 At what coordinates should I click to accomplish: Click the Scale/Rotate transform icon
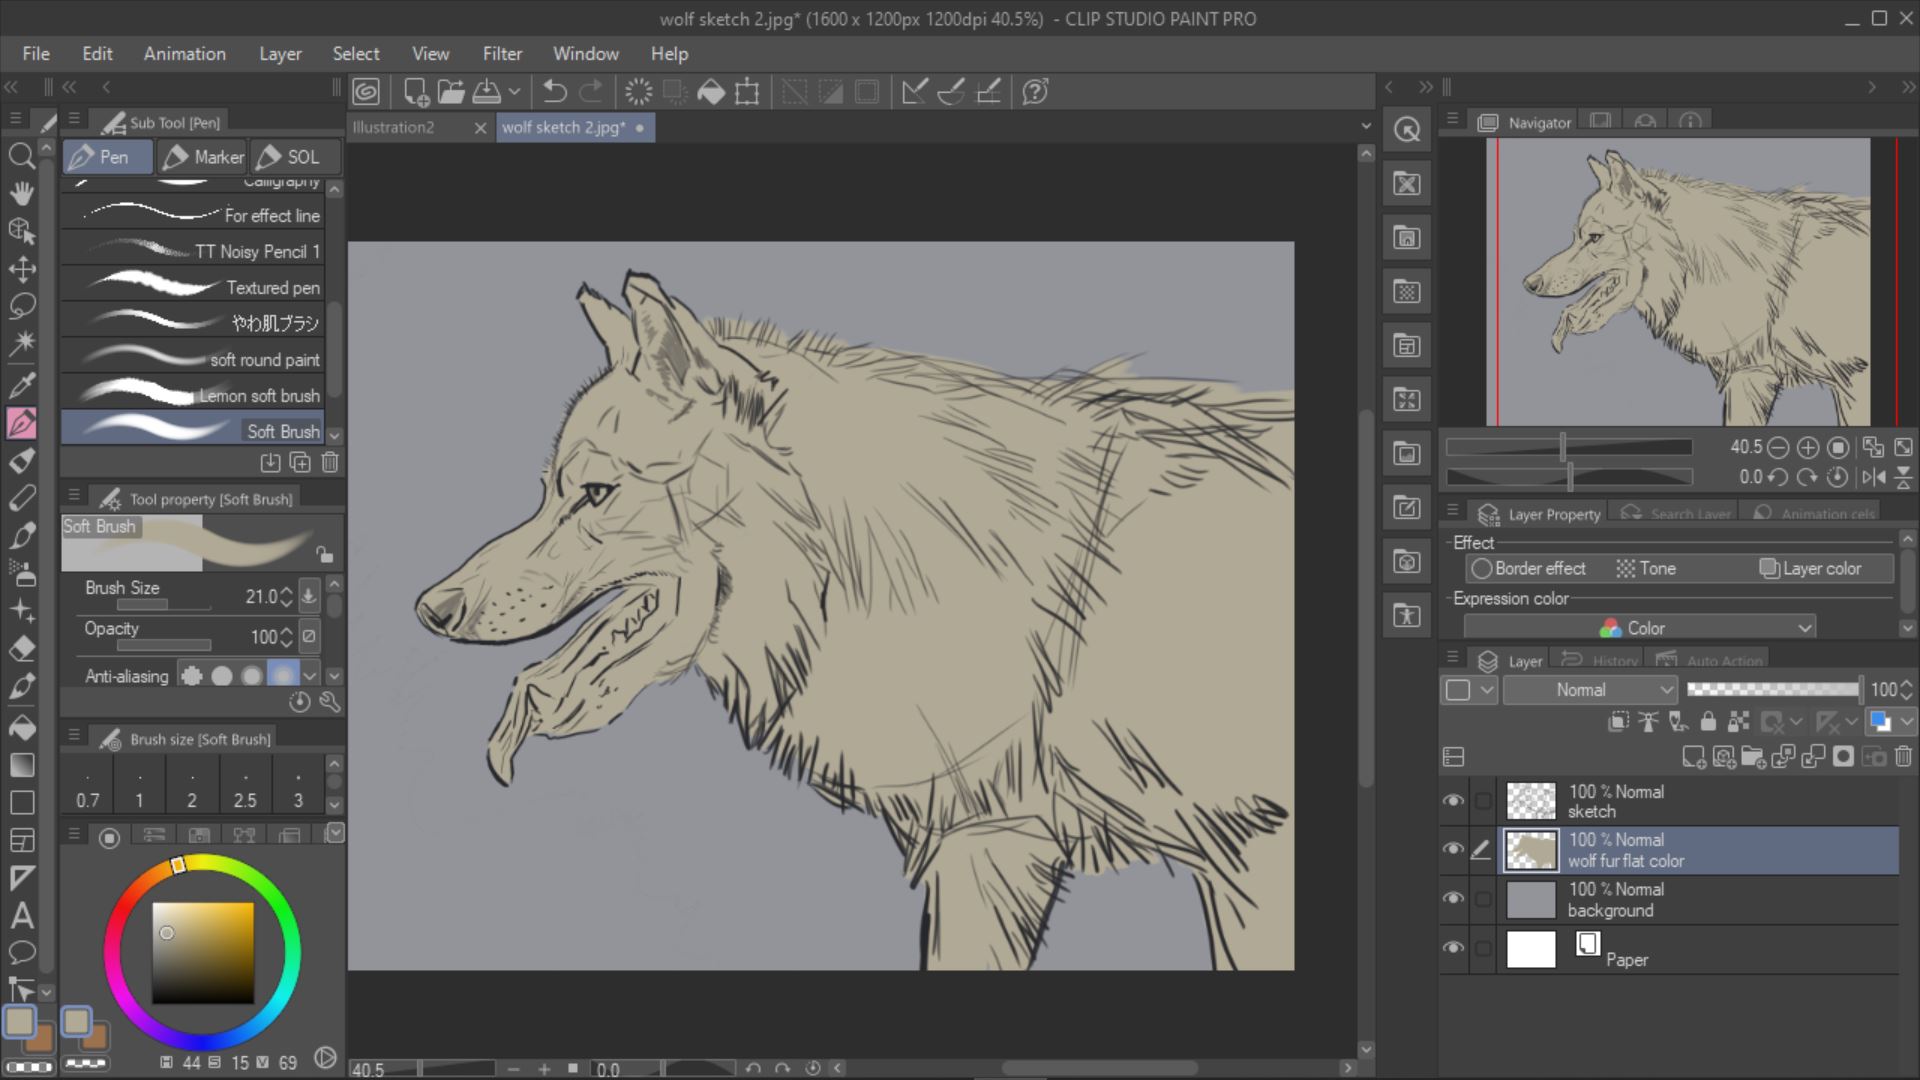(x=747, y=92)
